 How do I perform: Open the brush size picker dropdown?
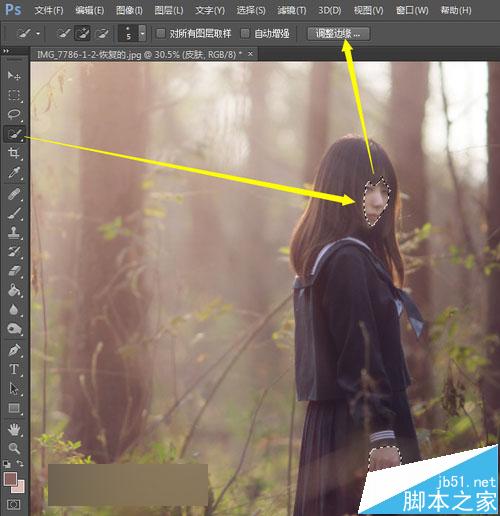click(x=143, y=33)
